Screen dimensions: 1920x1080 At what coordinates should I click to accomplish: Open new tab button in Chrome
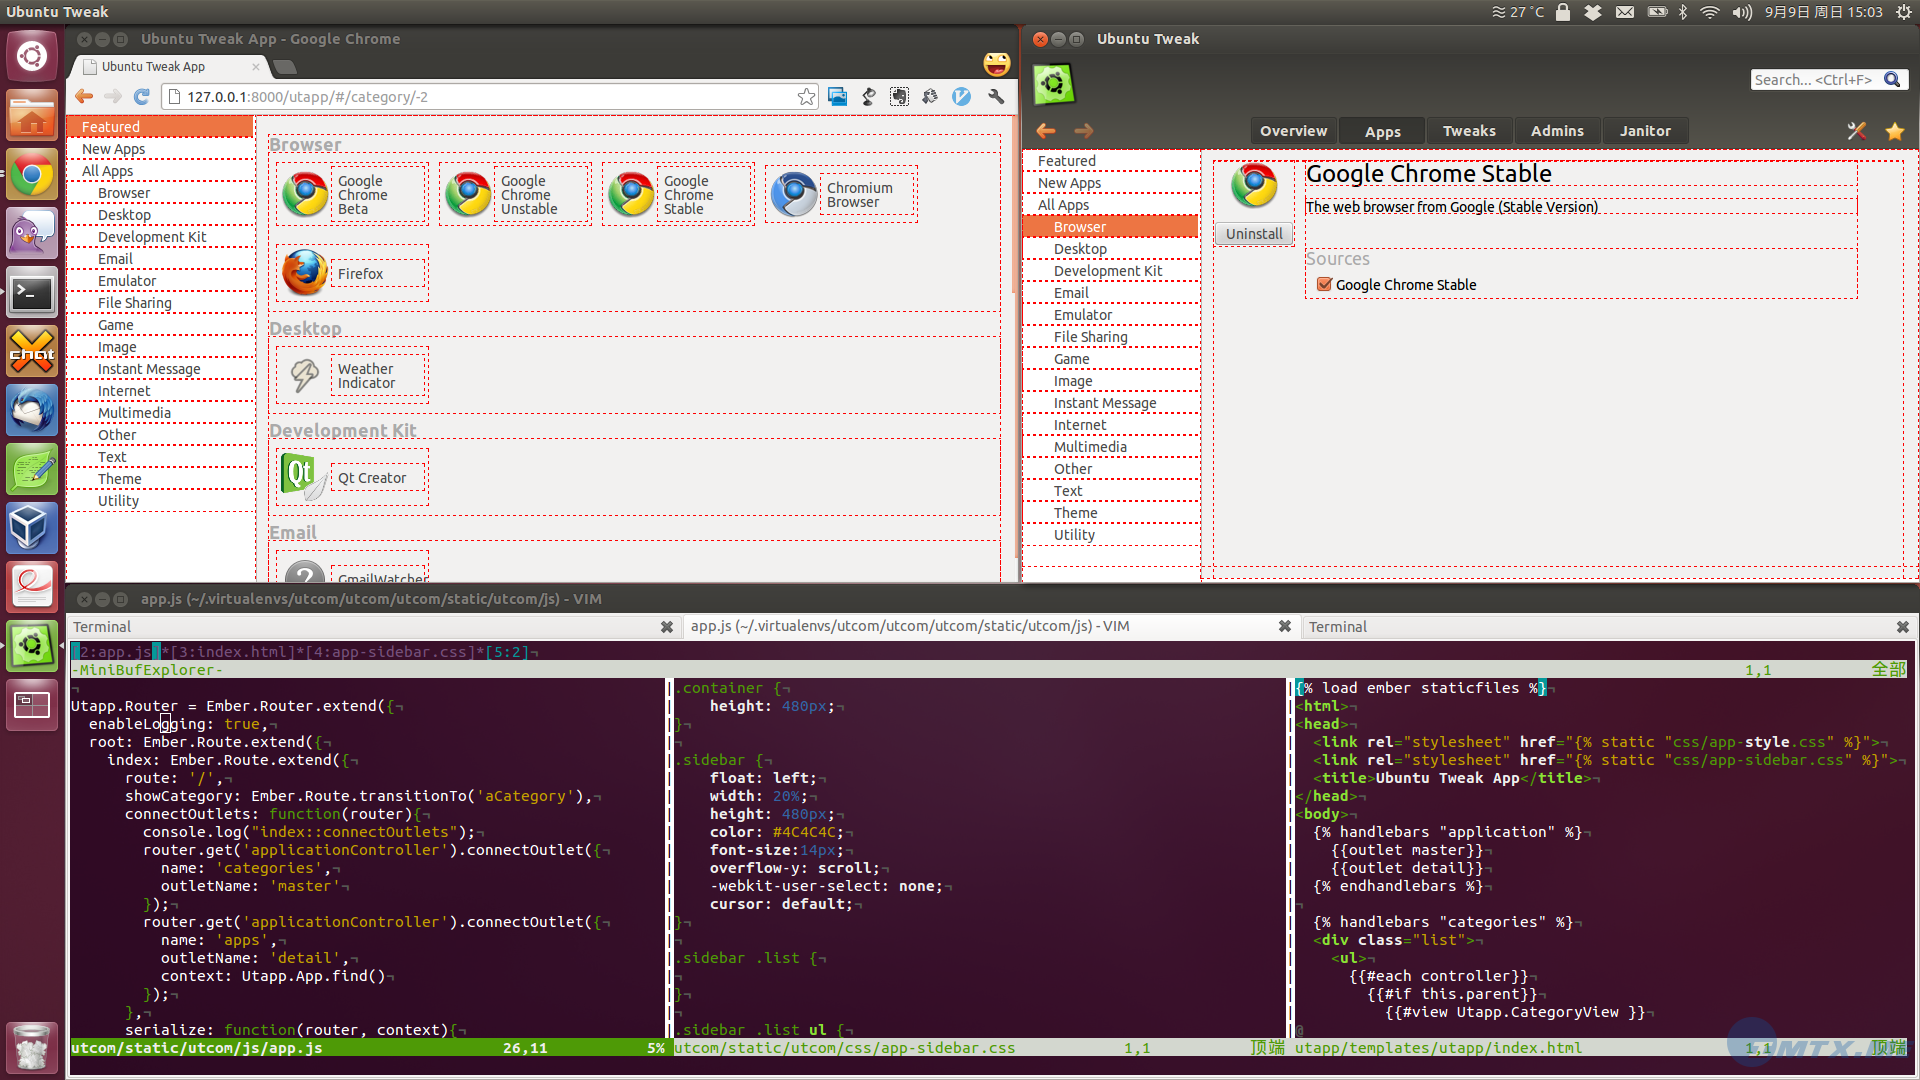tap(285, 67)
